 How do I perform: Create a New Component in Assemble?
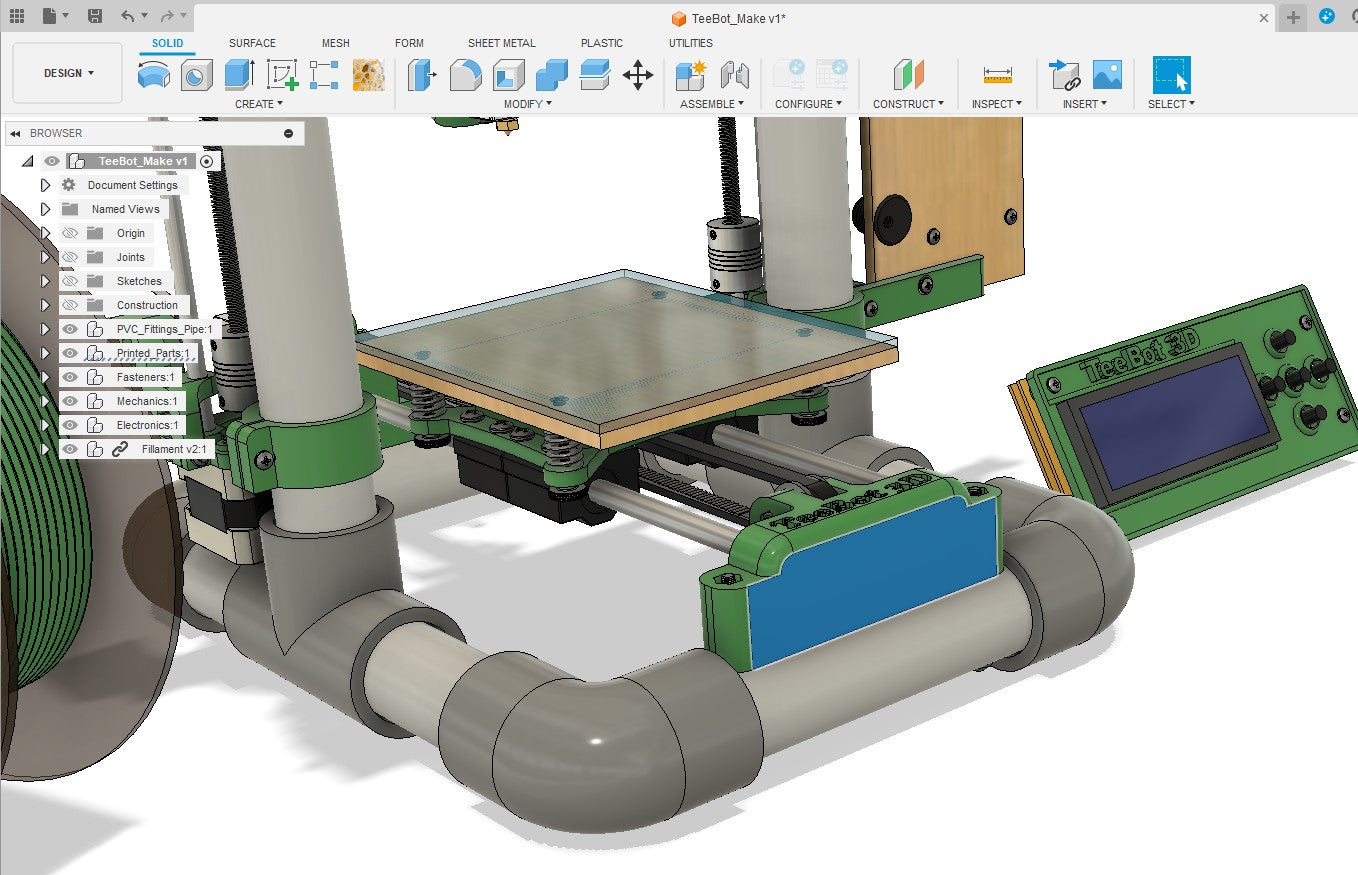point(691,75)
